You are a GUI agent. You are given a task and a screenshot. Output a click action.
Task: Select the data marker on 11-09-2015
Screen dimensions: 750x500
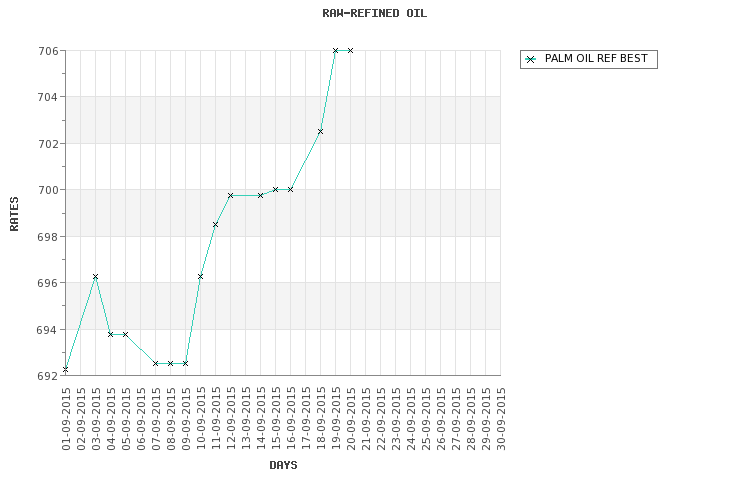tap(215, 224)
